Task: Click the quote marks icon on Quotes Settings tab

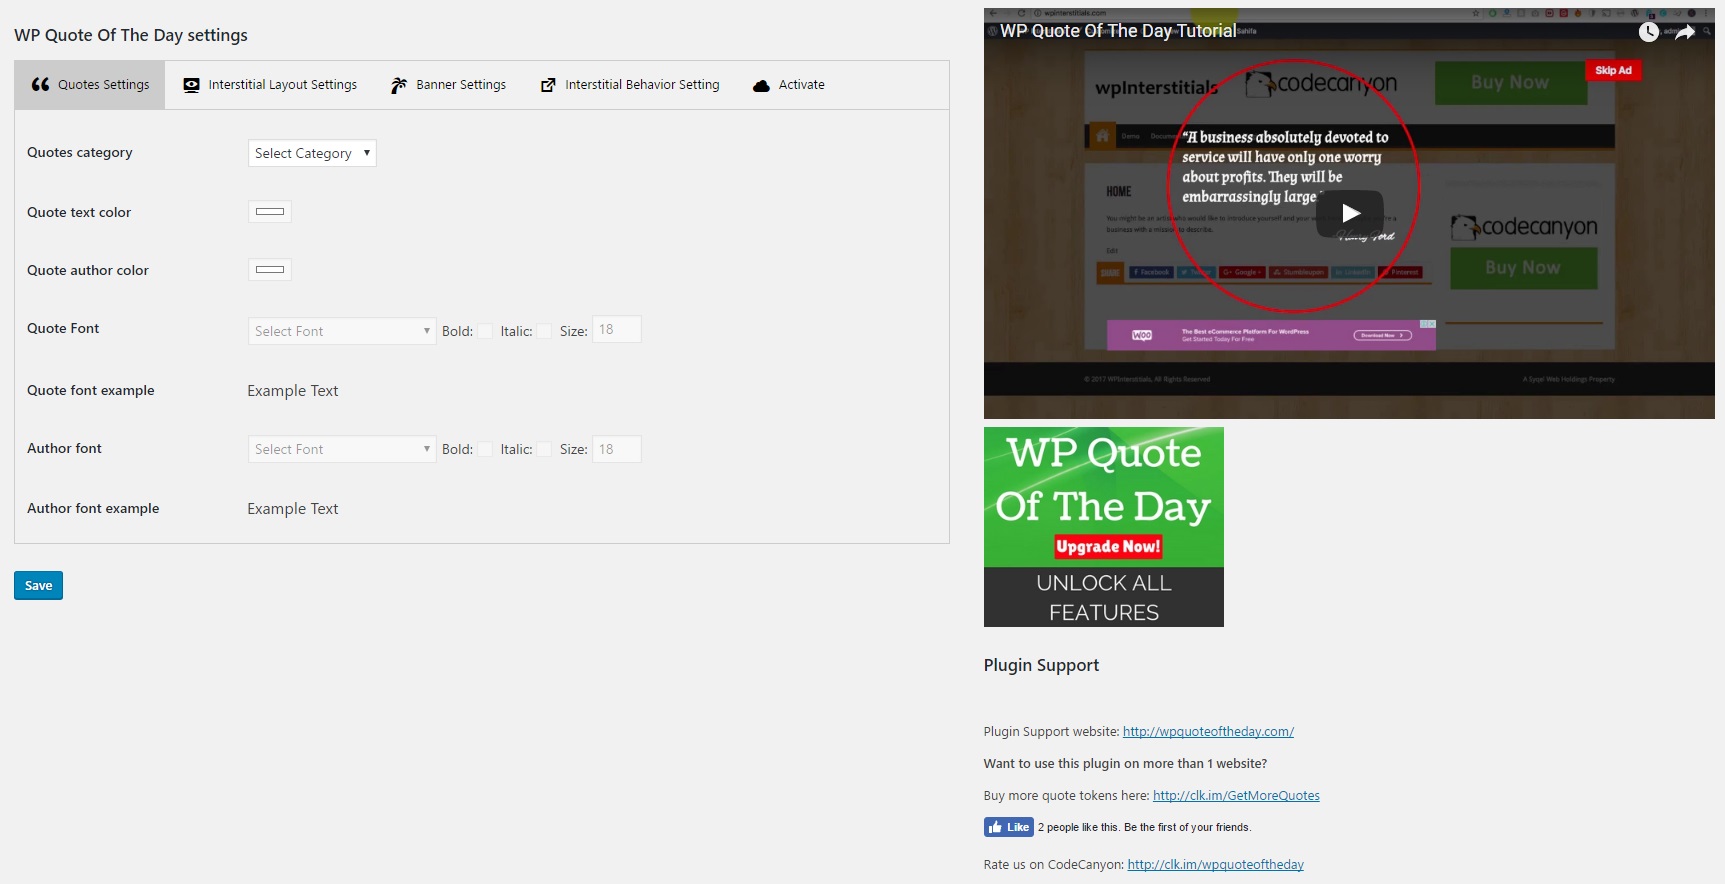Action: pos(40,84)
